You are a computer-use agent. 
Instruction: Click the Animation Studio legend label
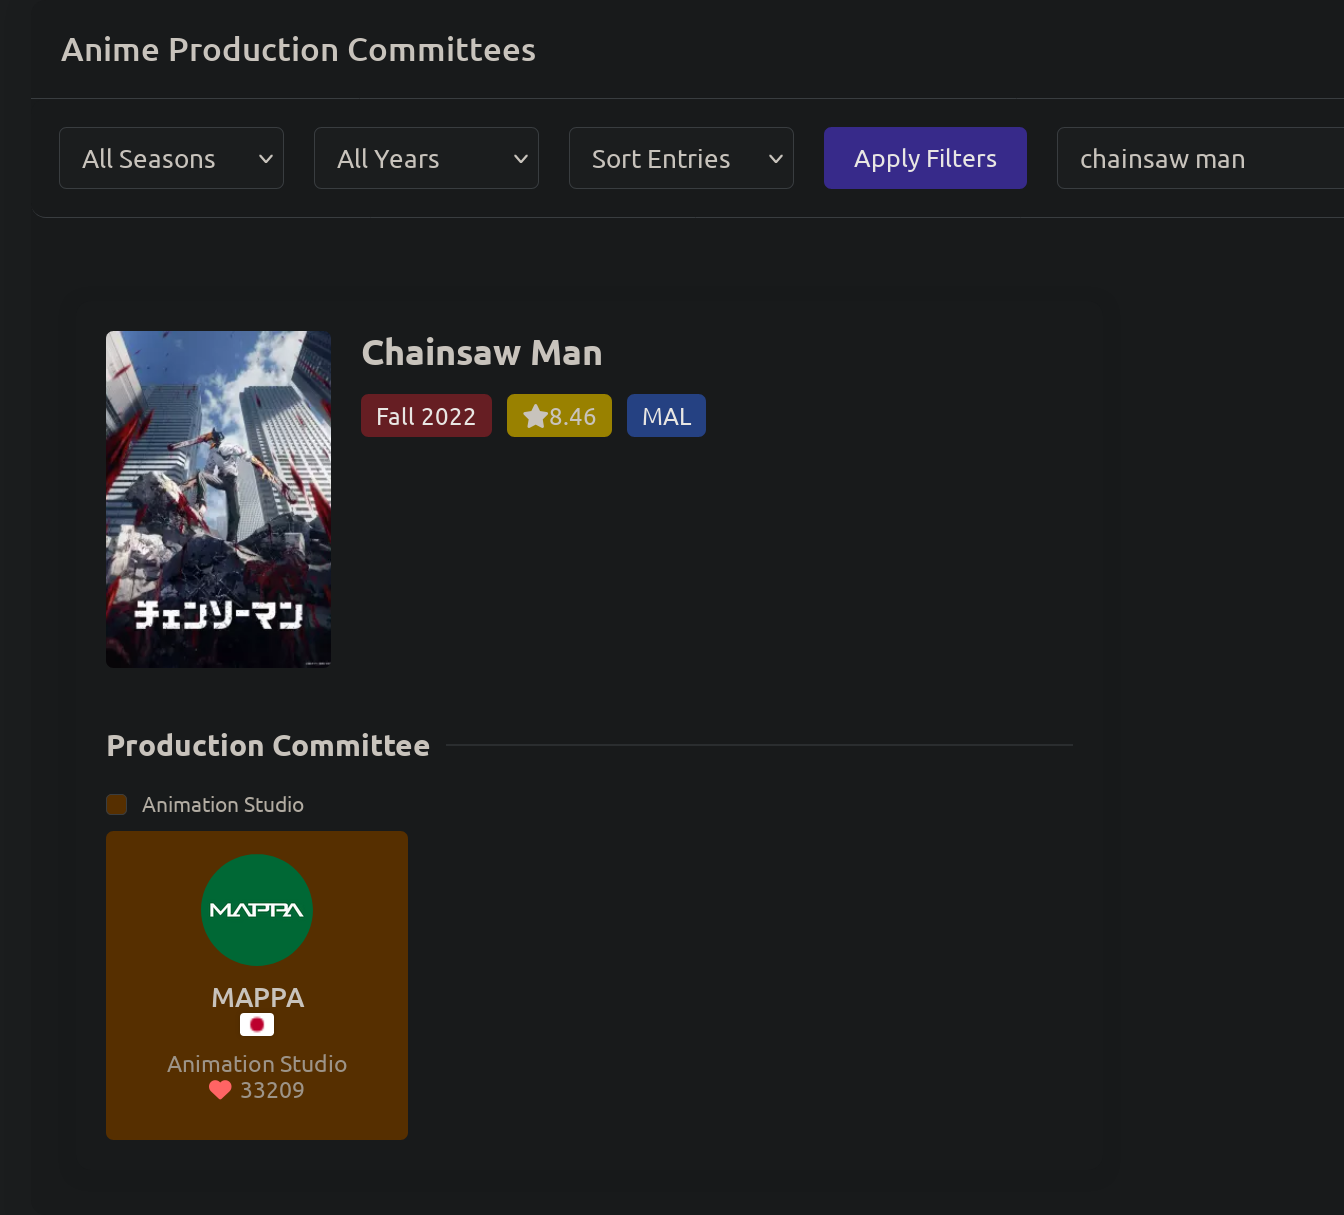click(x=223, y=805)
